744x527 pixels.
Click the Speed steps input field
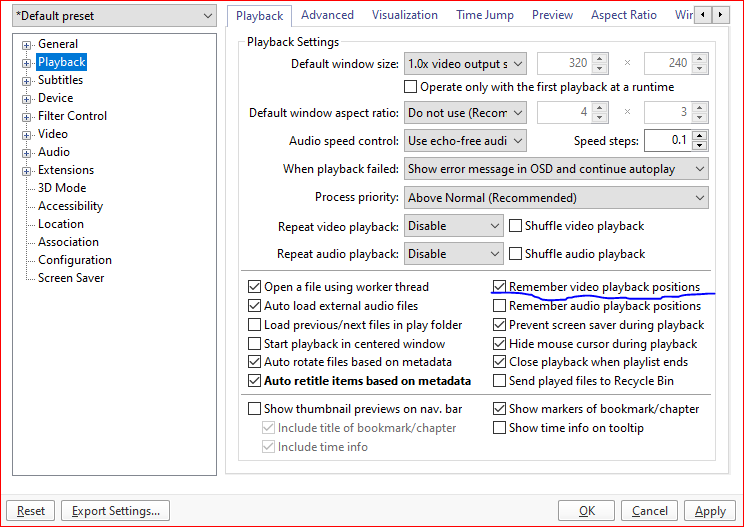[667, 141]
